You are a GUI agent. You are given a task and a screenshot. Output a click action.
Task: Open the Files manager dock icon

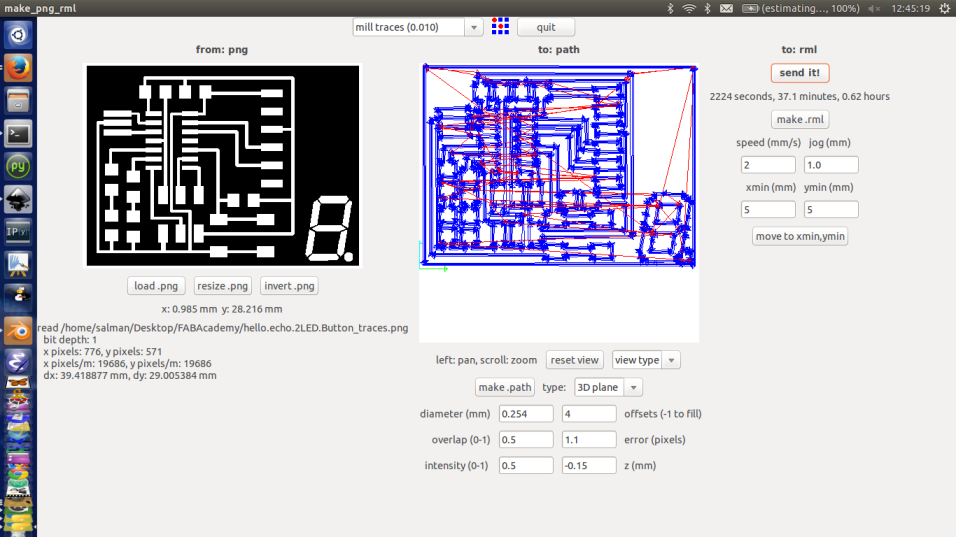(x=18, y=101)
